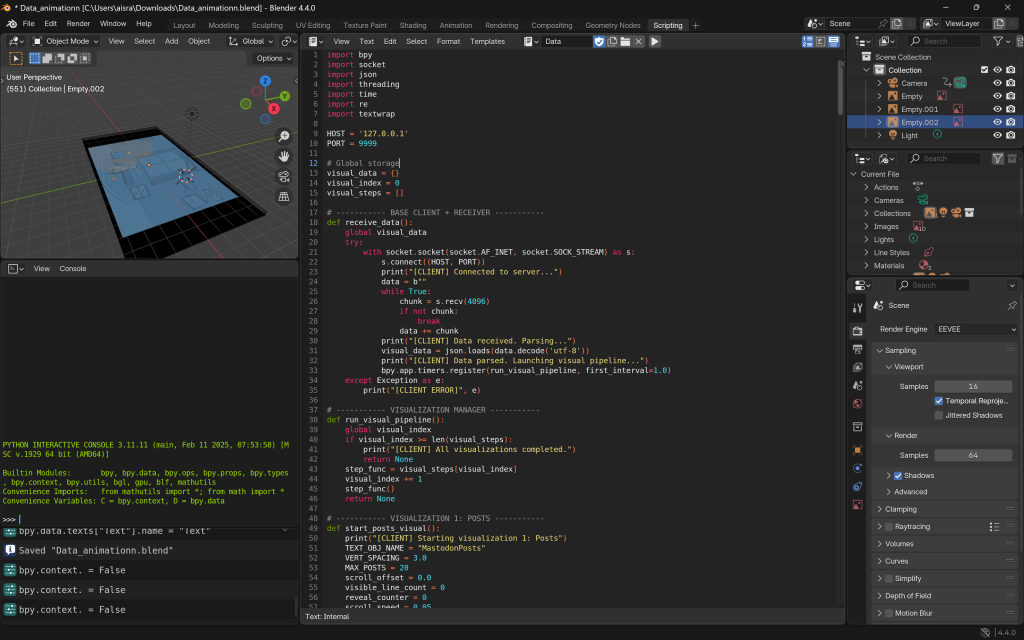Open the Object Data image properties tab
Viewport: 1024px width, 640px height.
[x=857, y=505]
